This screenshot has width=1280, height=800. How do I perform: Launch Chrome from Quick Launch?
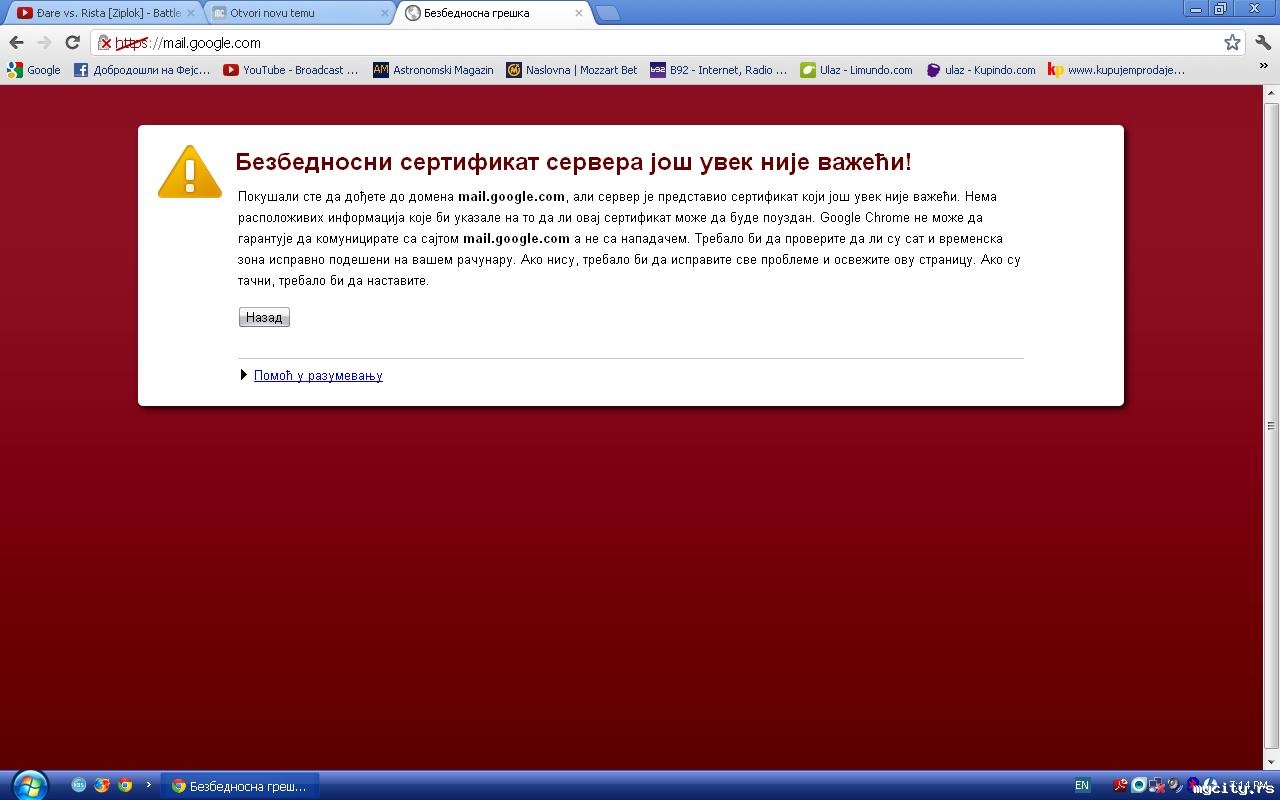tap(125, 785)
